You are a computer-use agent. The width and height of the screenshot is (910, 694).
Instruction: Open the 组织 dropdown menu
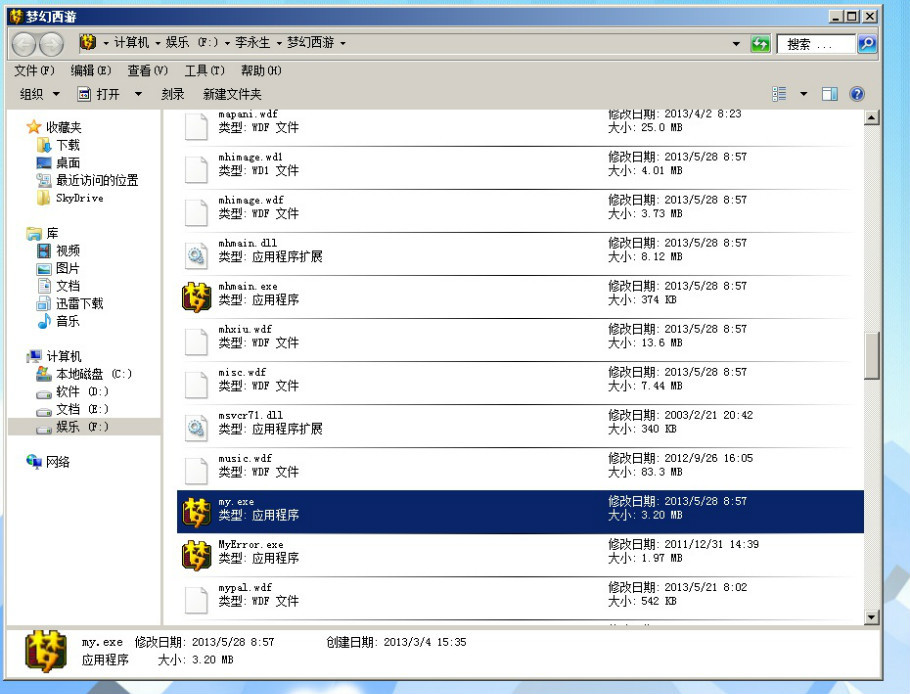click(39, 94)
